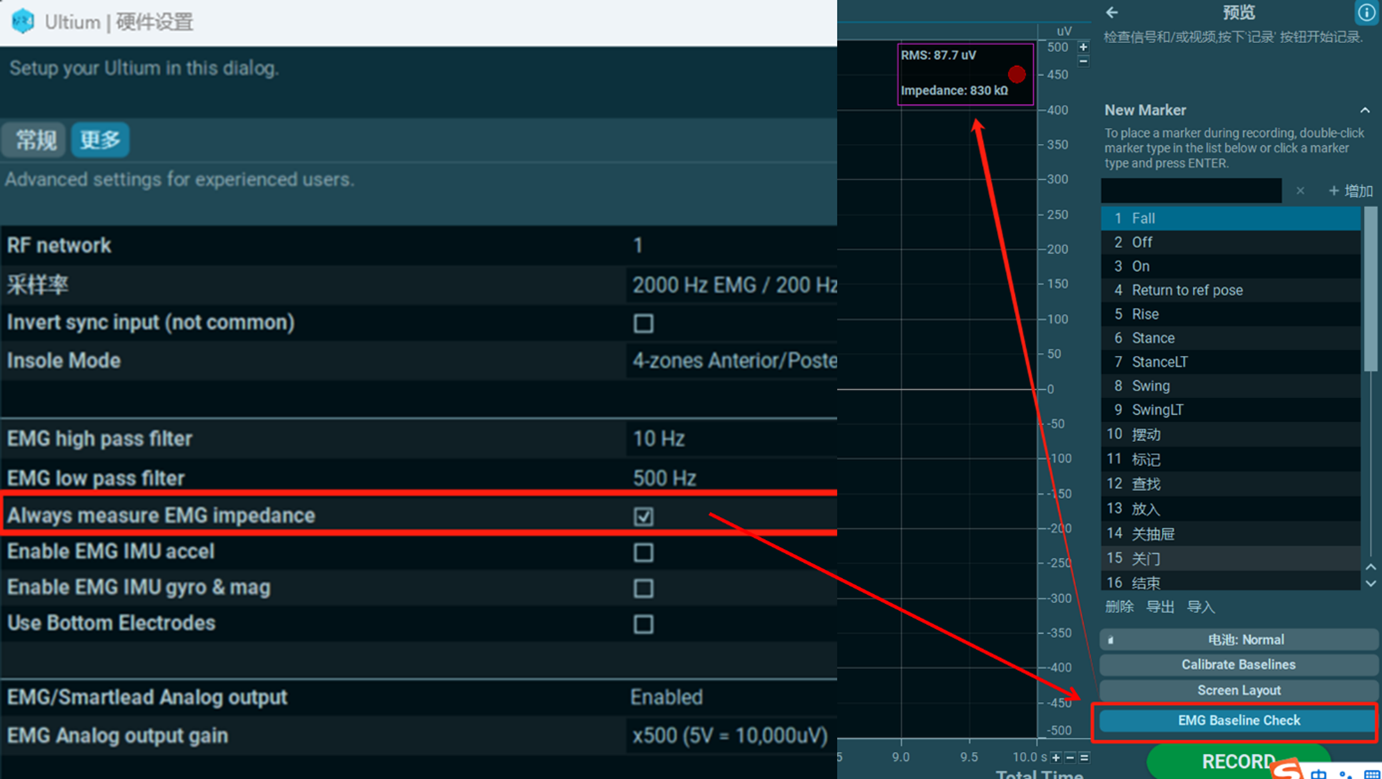
Task: Toggle the Invert sync input checkbox
Action: [x=644, y=323]
